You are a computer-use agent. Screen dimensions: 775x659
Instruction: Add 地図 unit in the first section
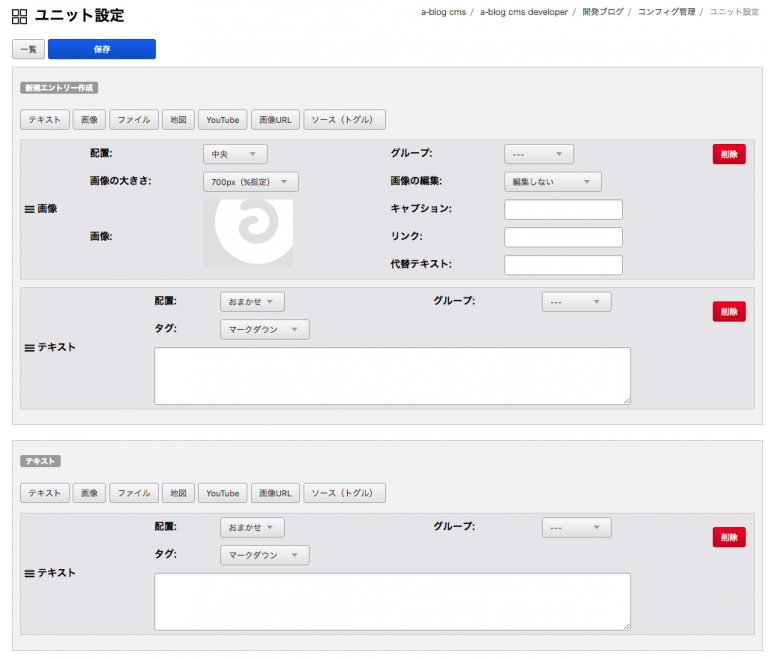tap(178, 120)
